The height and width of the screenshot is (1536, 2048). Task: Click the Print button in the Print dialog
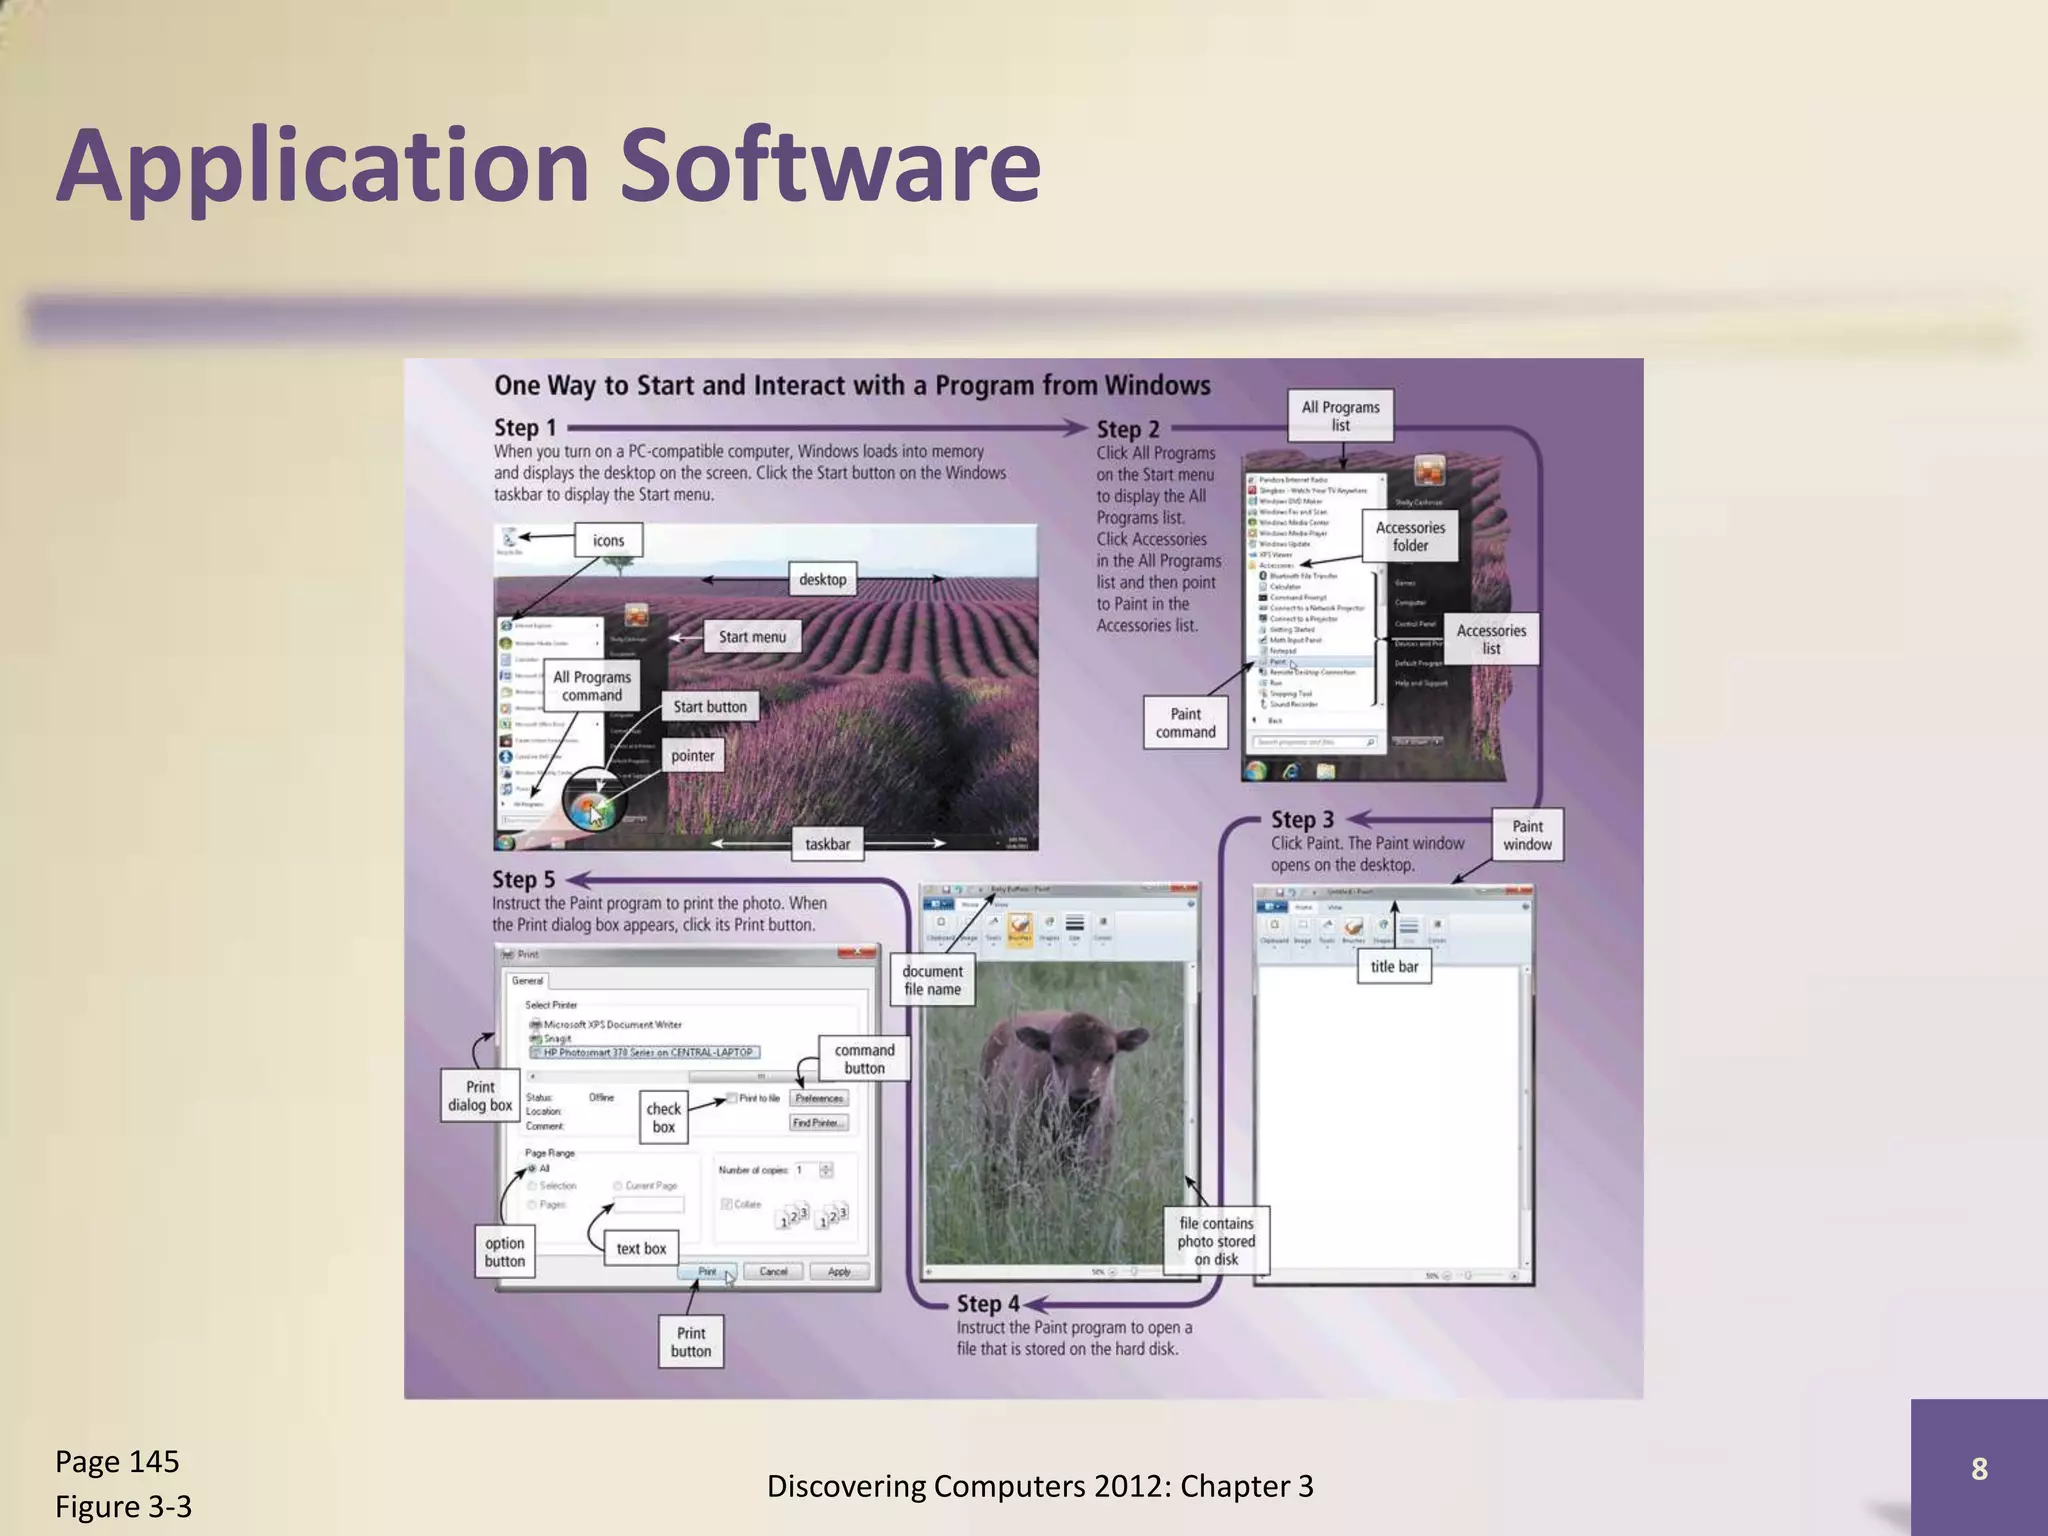pos(707,1272)
